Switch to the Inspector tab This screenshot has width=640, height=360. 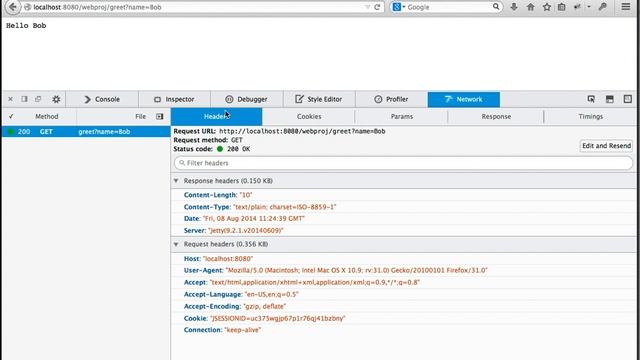point(174,99)
